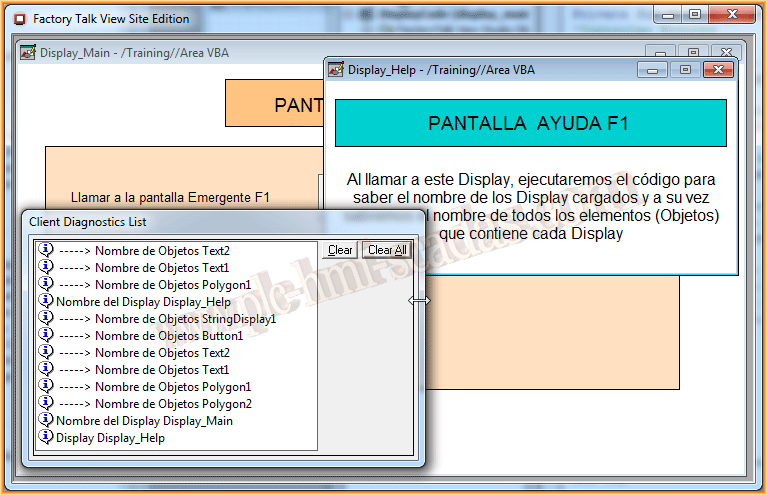
Task: Click info icon beside the Polygon2 entry
Action: [46, 403]
